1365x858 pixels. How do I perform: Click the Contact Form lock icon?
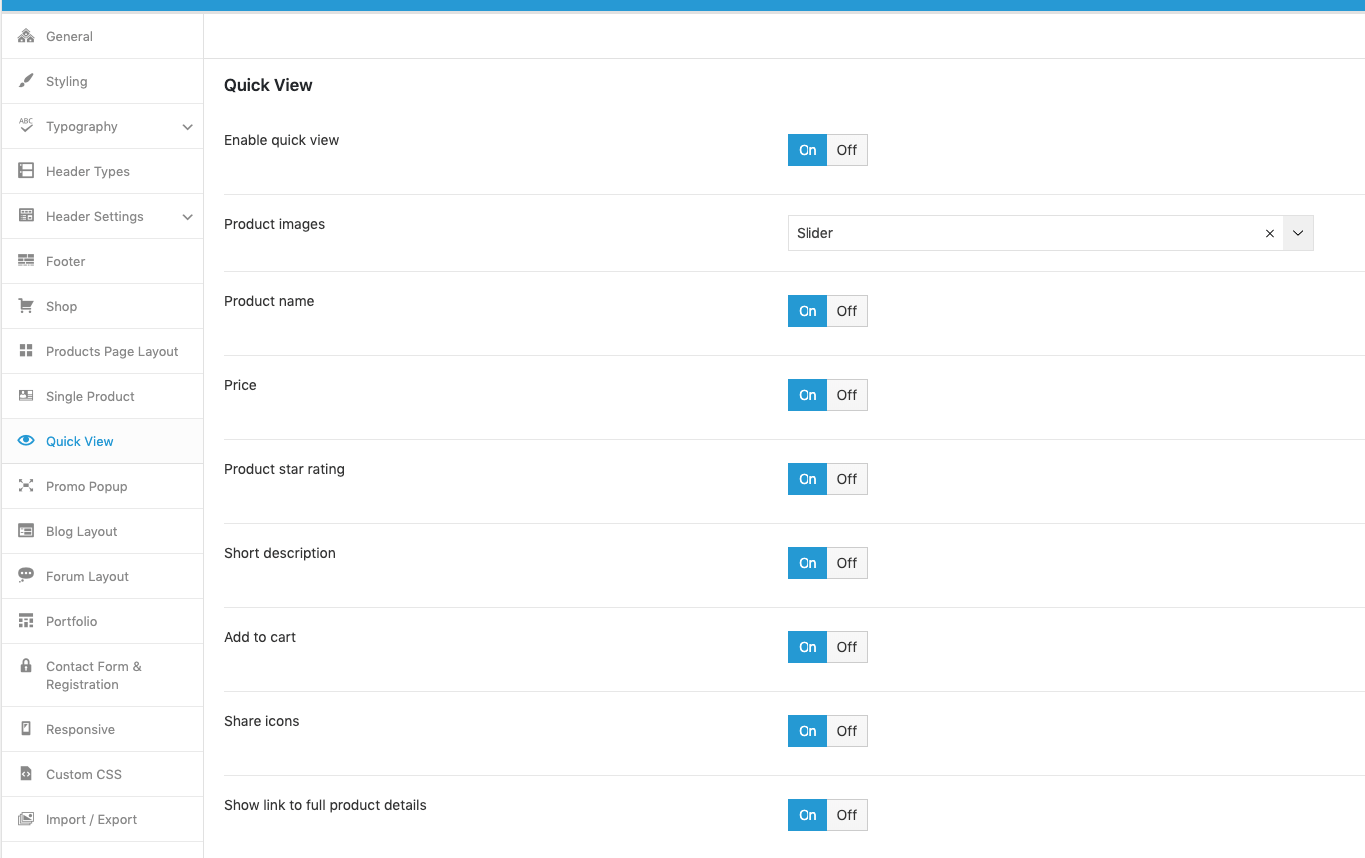tap(26, 666)
